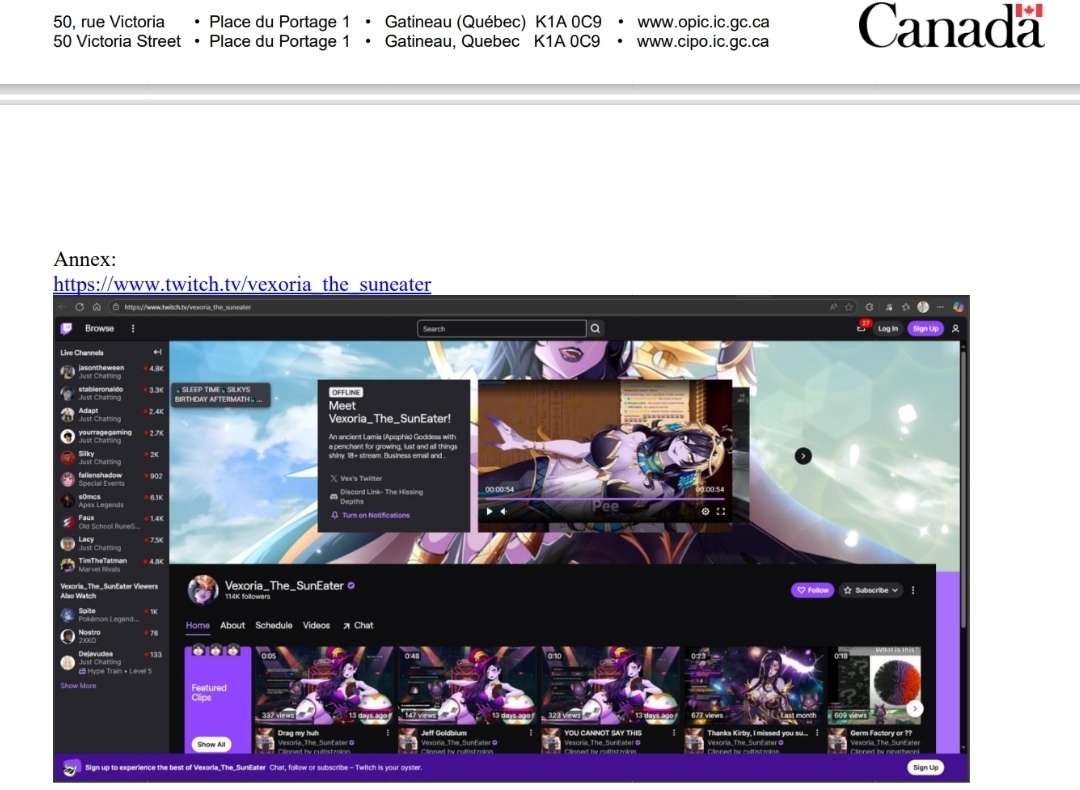Mute the clip player audio
Image resolution: width=1080 pixels, height=790 pixels.
[504, 510]
